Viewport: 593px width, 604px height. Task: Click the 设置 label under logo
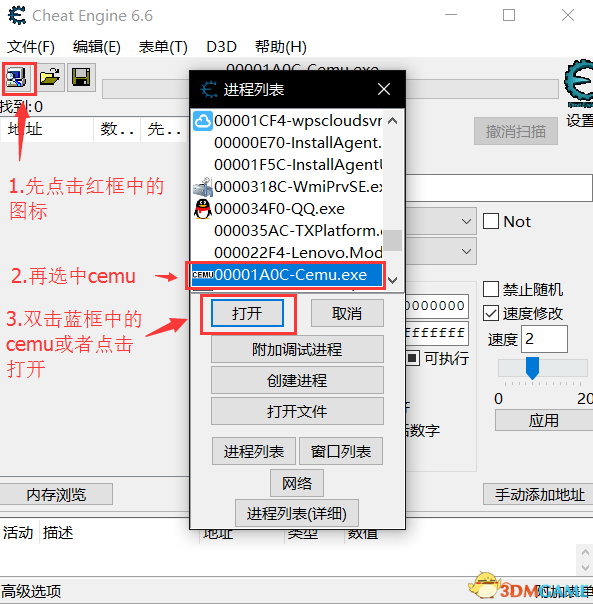[x=580, y=121]
